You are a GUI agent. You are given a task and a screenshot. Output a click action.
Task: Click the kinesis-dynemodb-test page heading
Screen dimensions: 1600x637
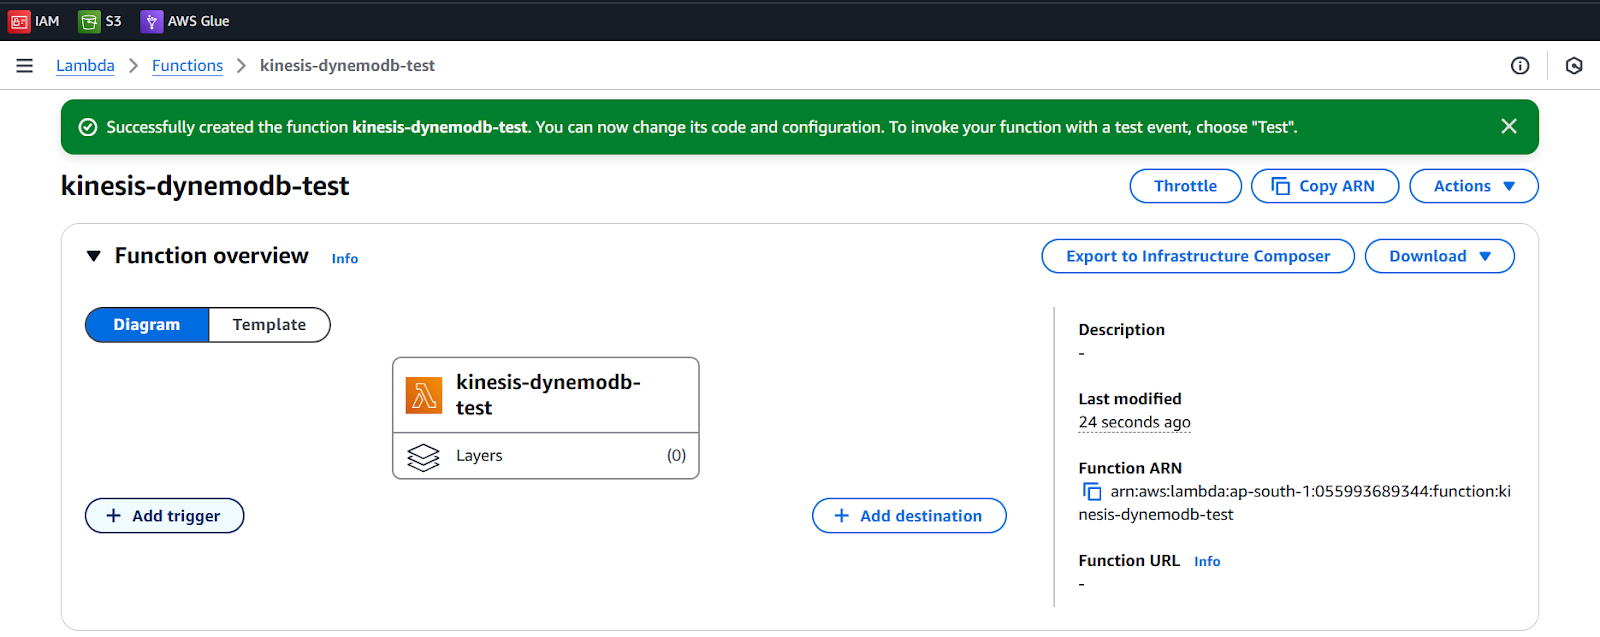coord(205,186)
